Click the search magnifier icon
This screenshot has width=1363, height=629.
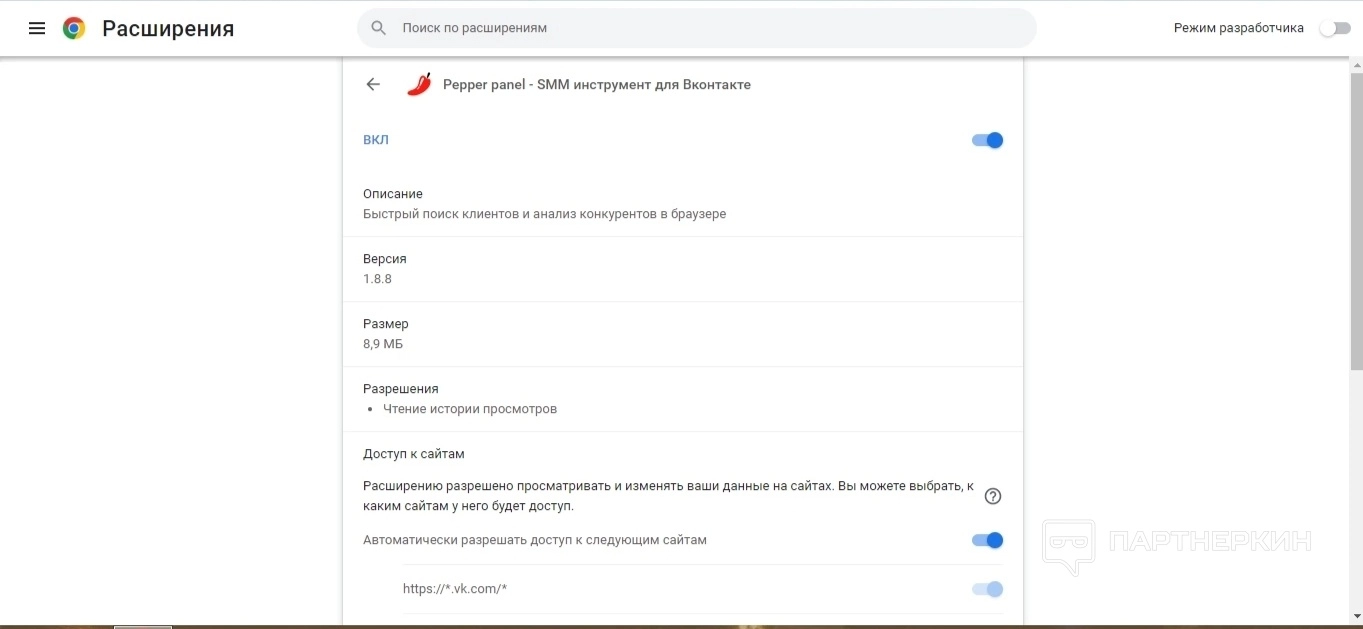point(379,28)
